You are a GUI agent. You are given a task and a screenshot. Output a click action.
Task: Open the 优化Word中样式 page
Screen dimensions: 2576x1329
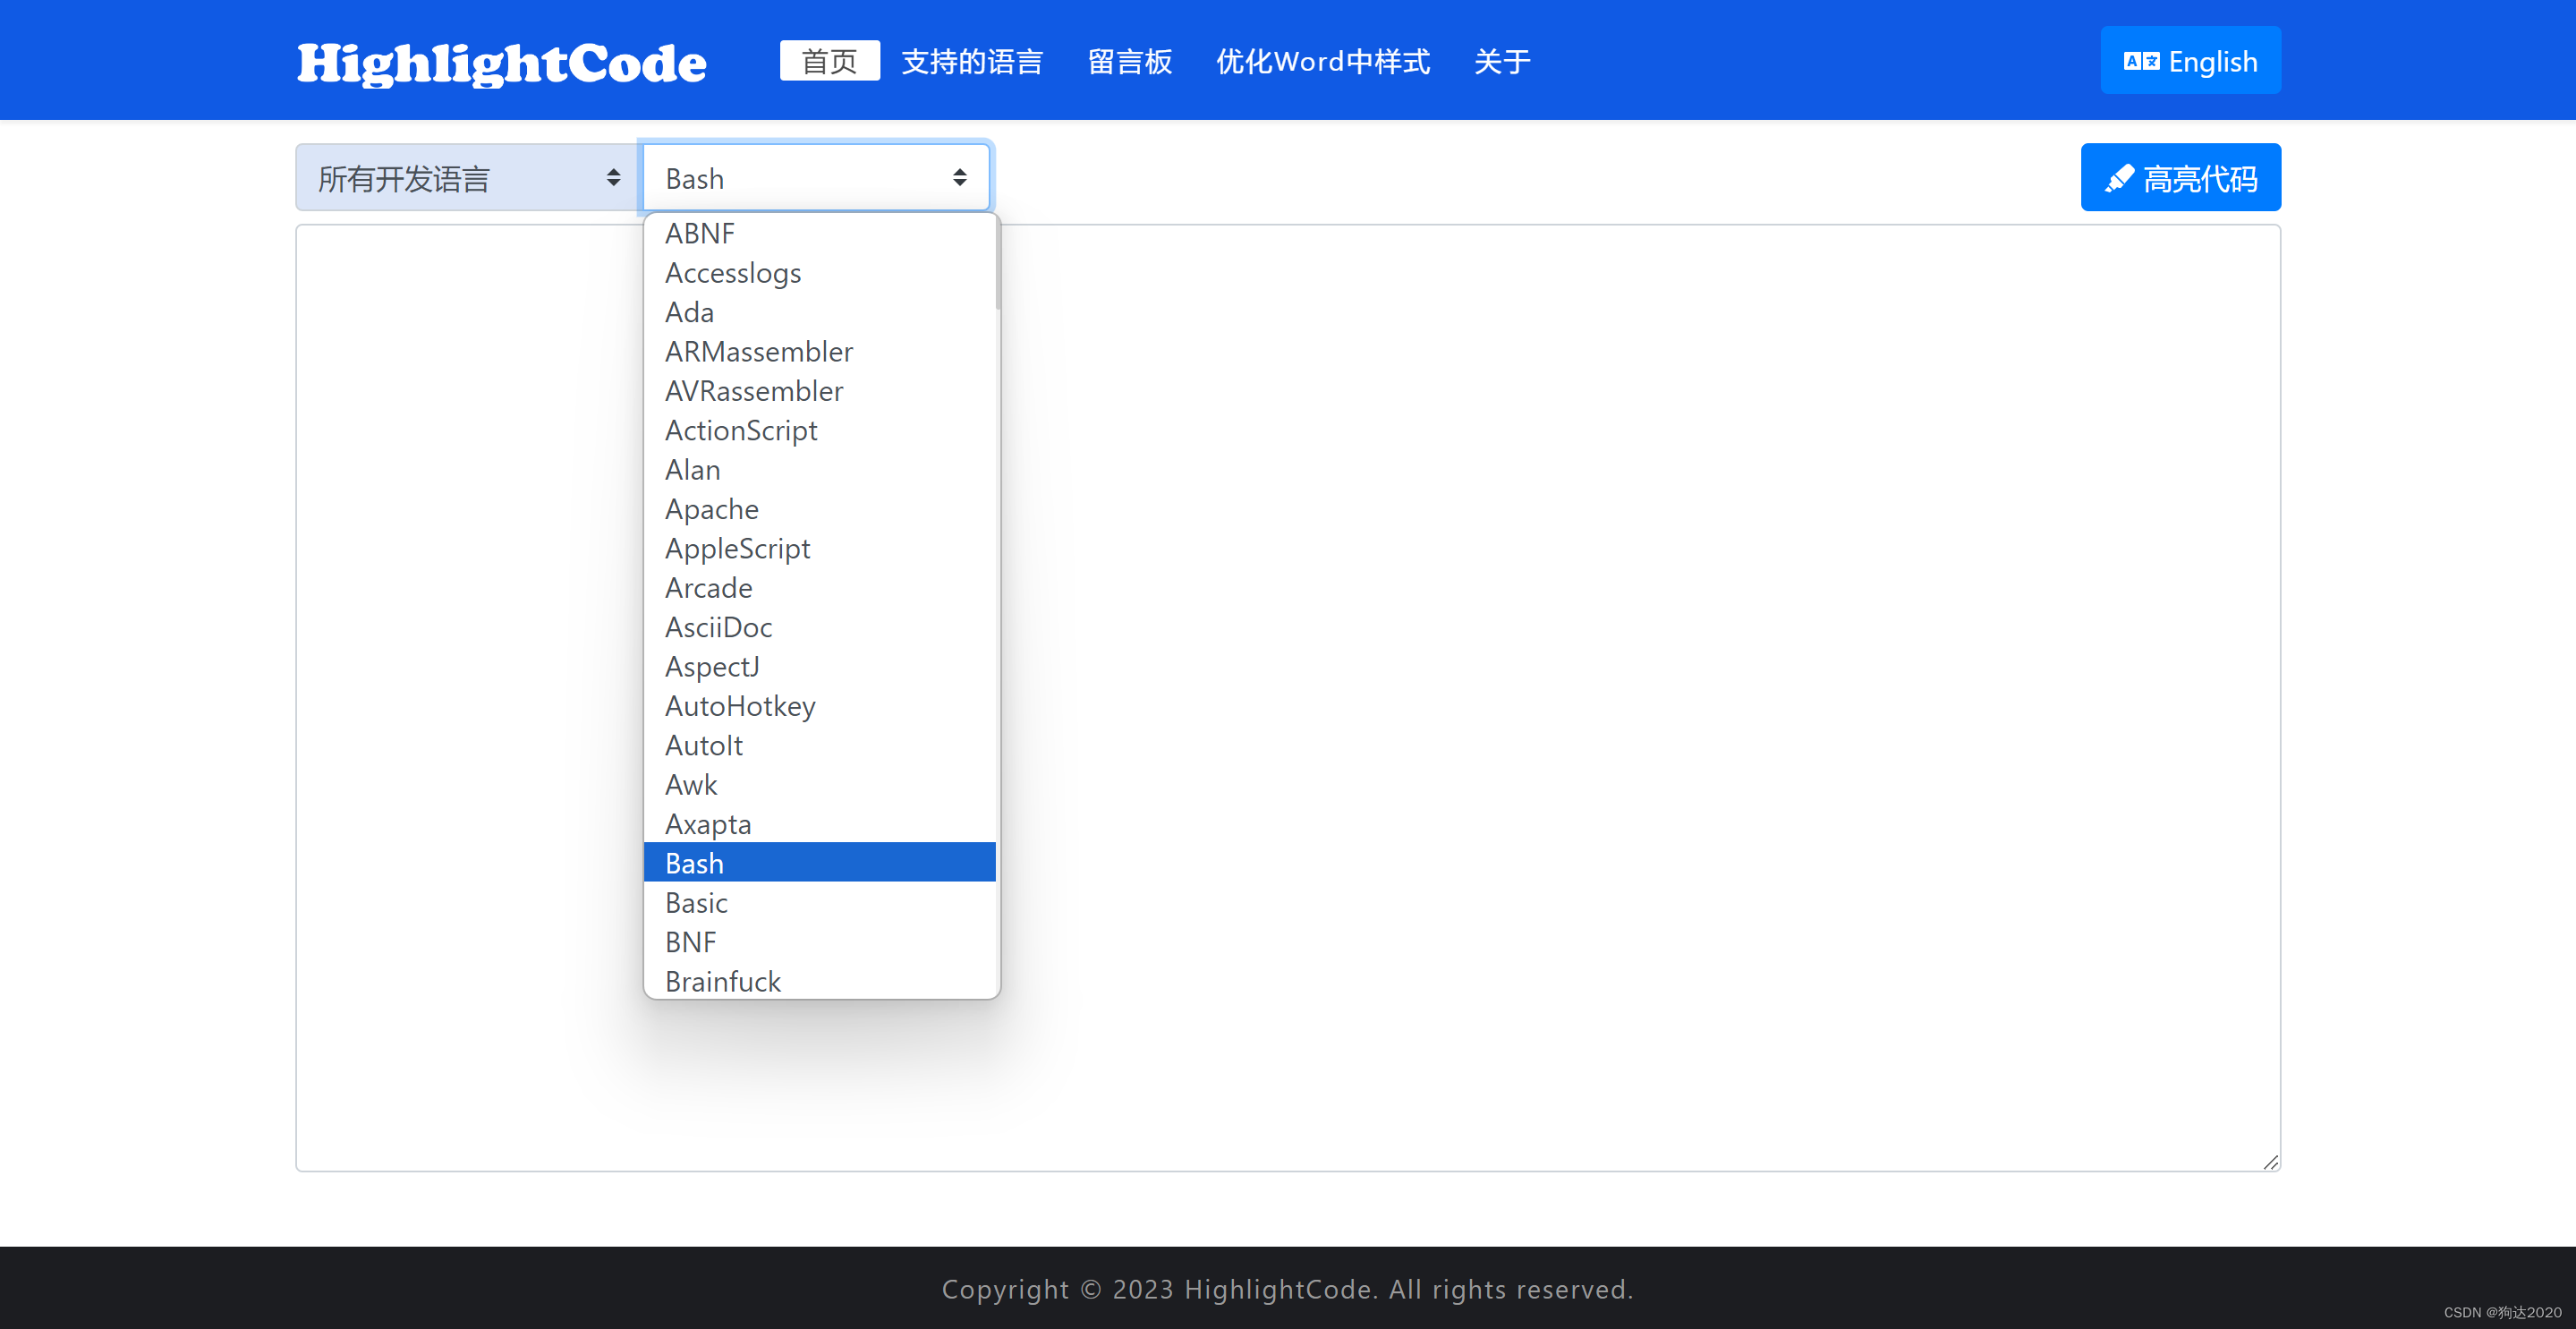click(1322, 60)
